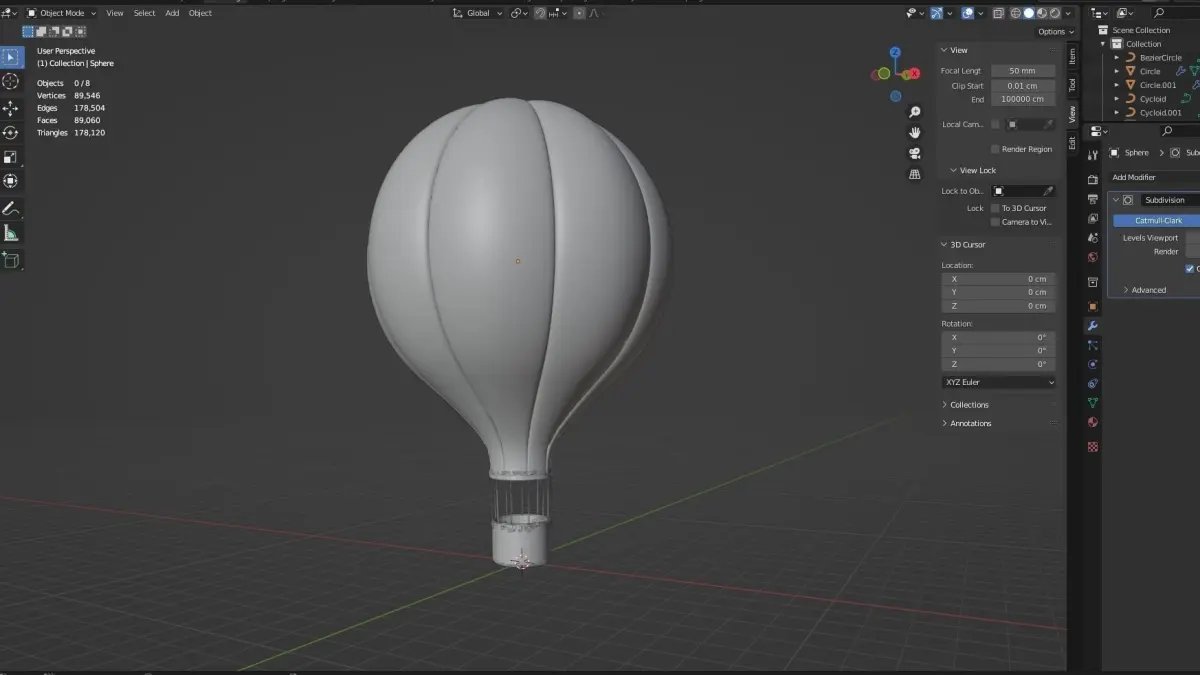
Task: Open the Physics properties tab icon
Action: coord(1093,364)
